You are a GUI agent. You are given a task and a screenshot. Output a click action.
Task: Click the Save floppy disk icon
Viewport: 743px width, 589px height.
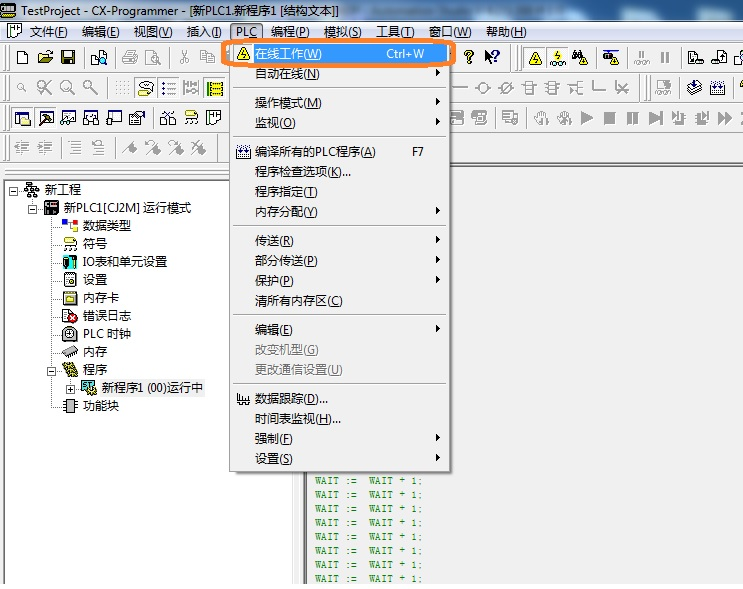68,58
